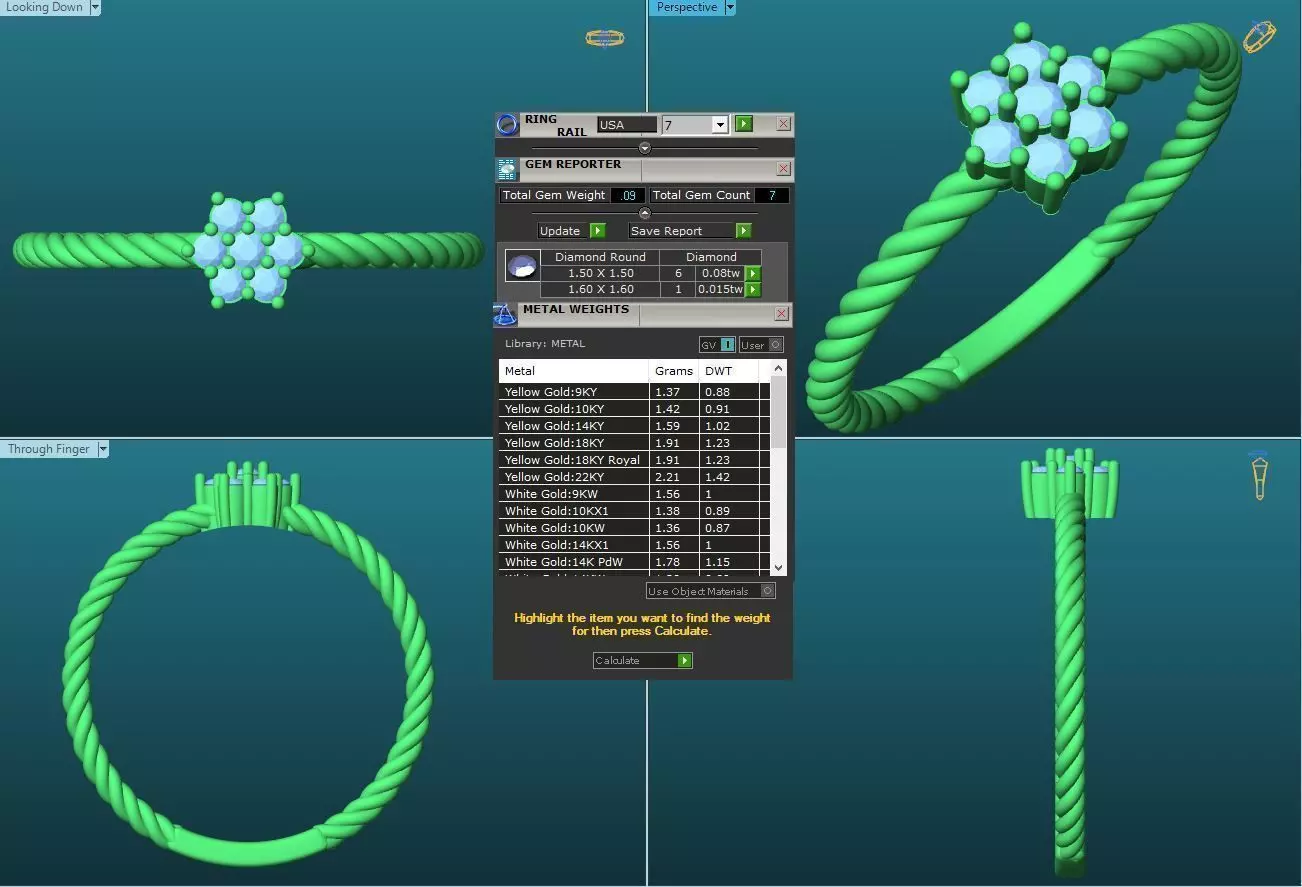Open the Looking Down viewport menu arrow
Image resolution: width=1302 pixels, height=887 pixels.
click(95, 7)
